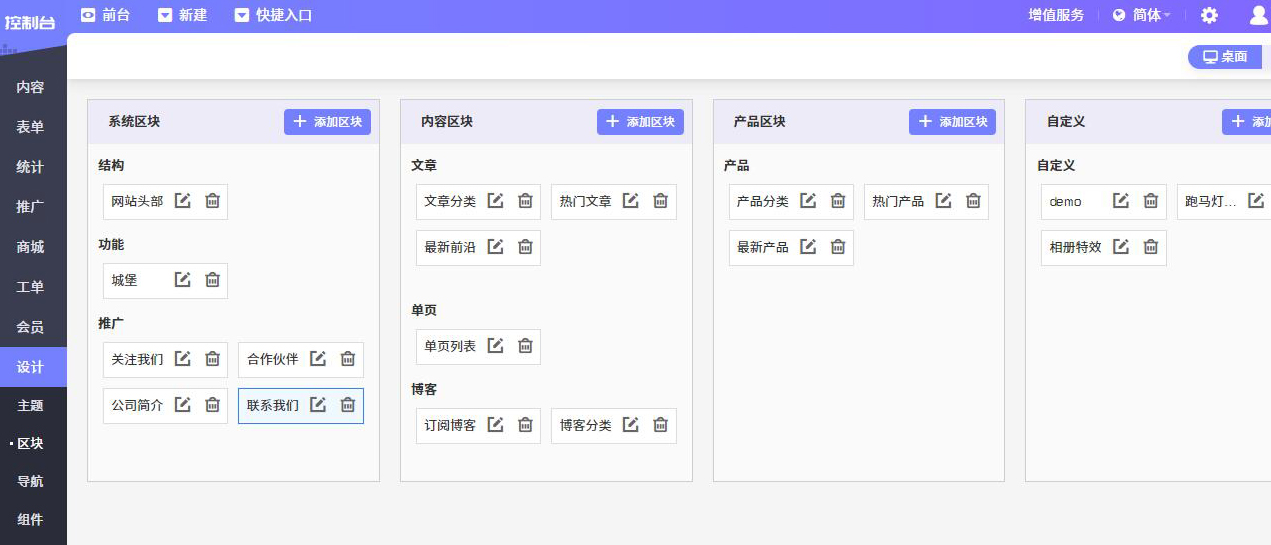Edit the 热门产品 block
Screen dimensions: 1271x545
point(943,200)
